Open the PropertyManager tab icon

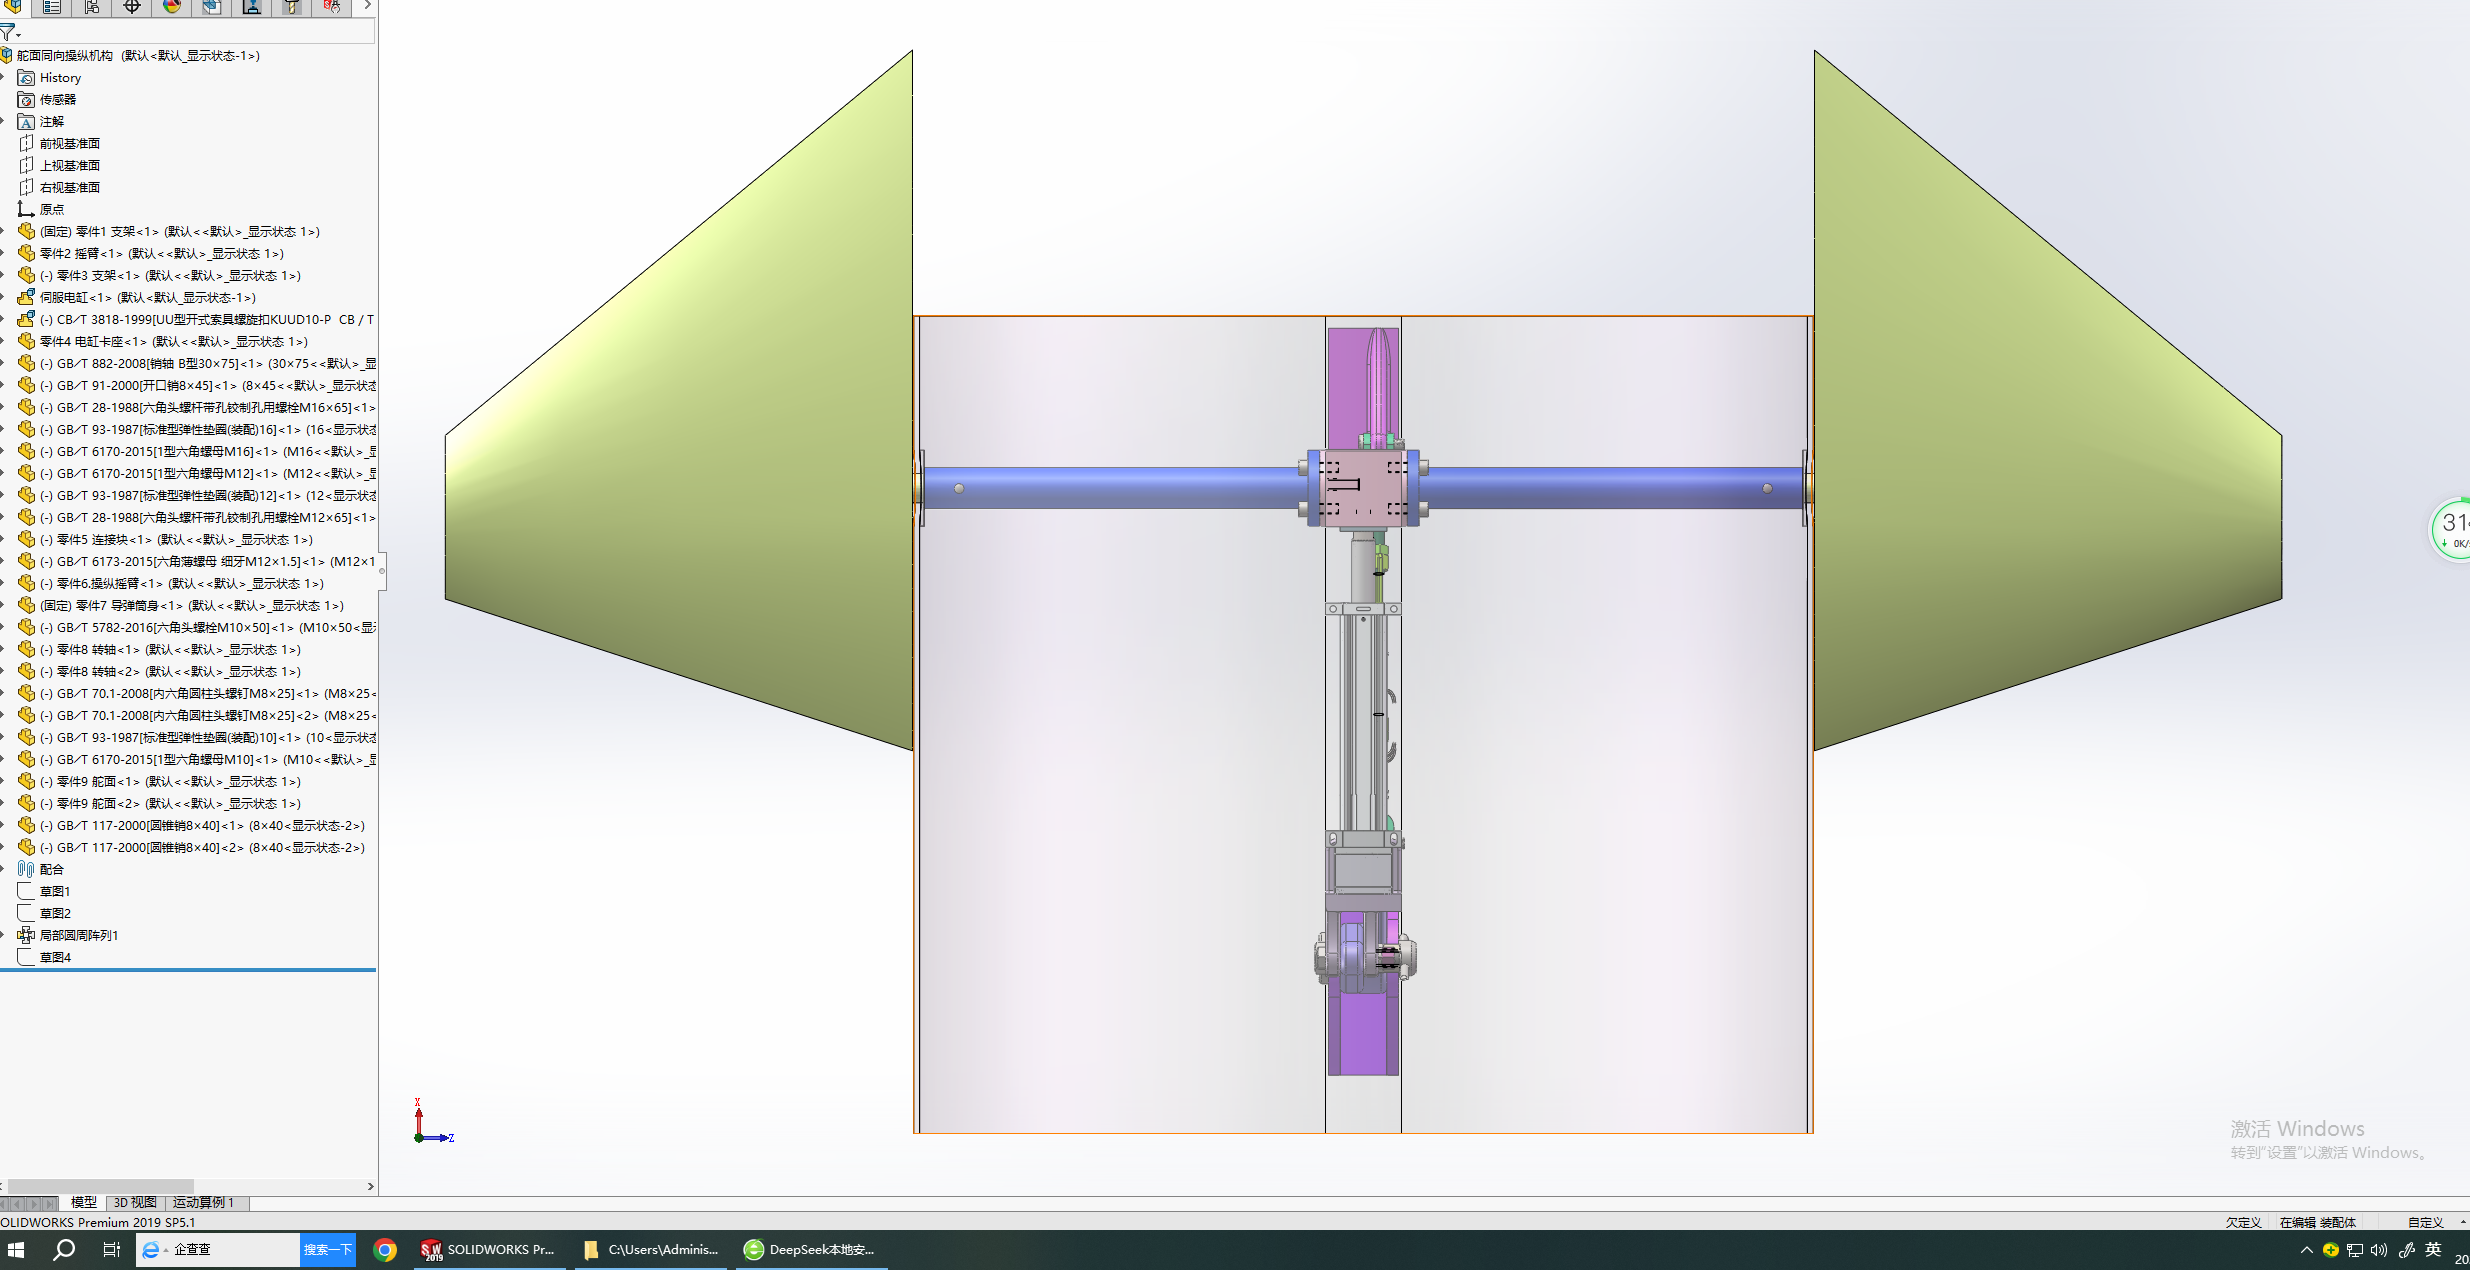(52, 7)
